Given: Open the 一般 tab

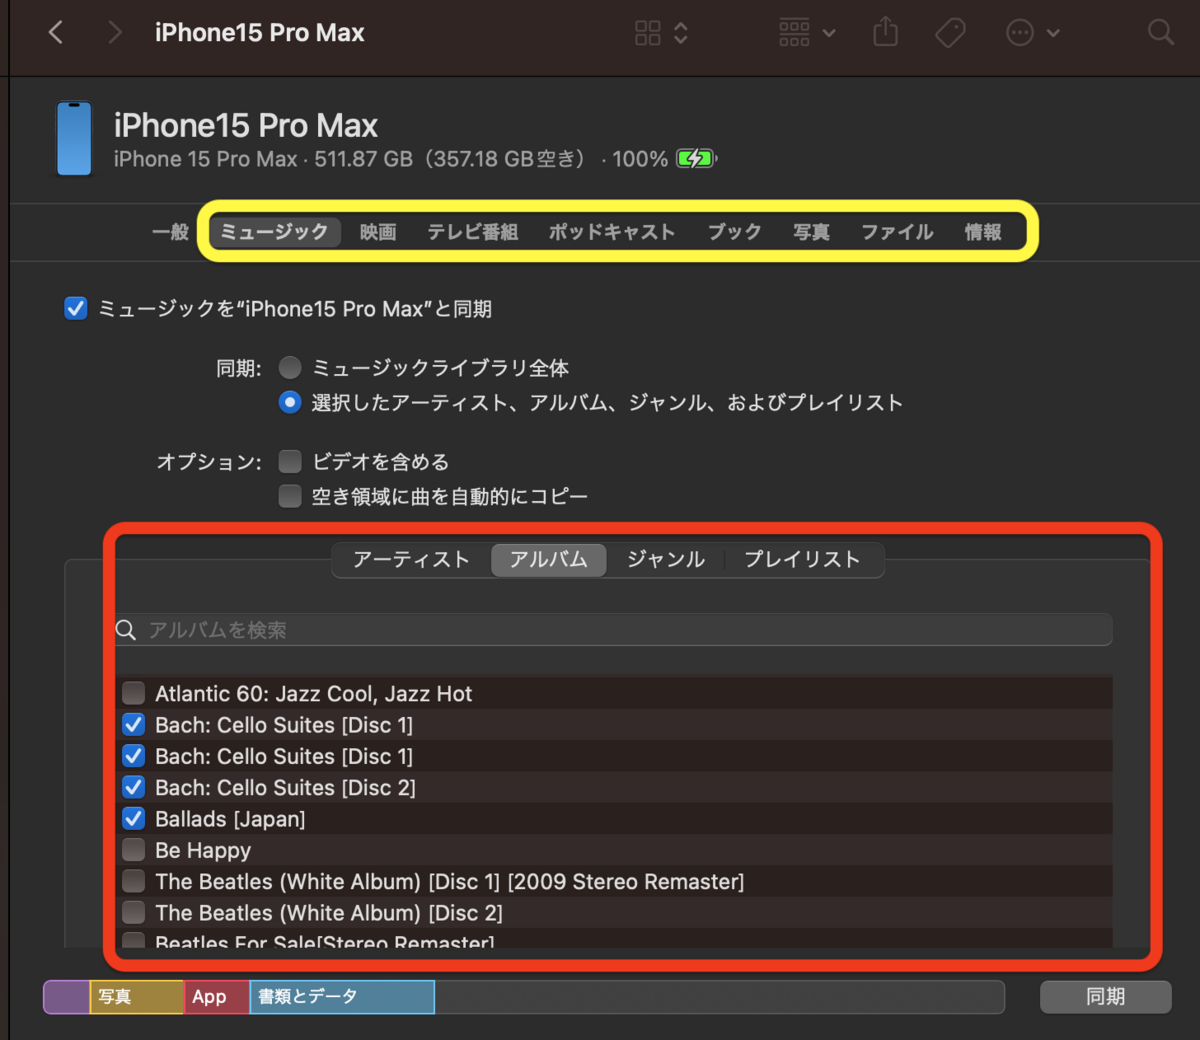Looking at the screenshot, I should point(170,232).
